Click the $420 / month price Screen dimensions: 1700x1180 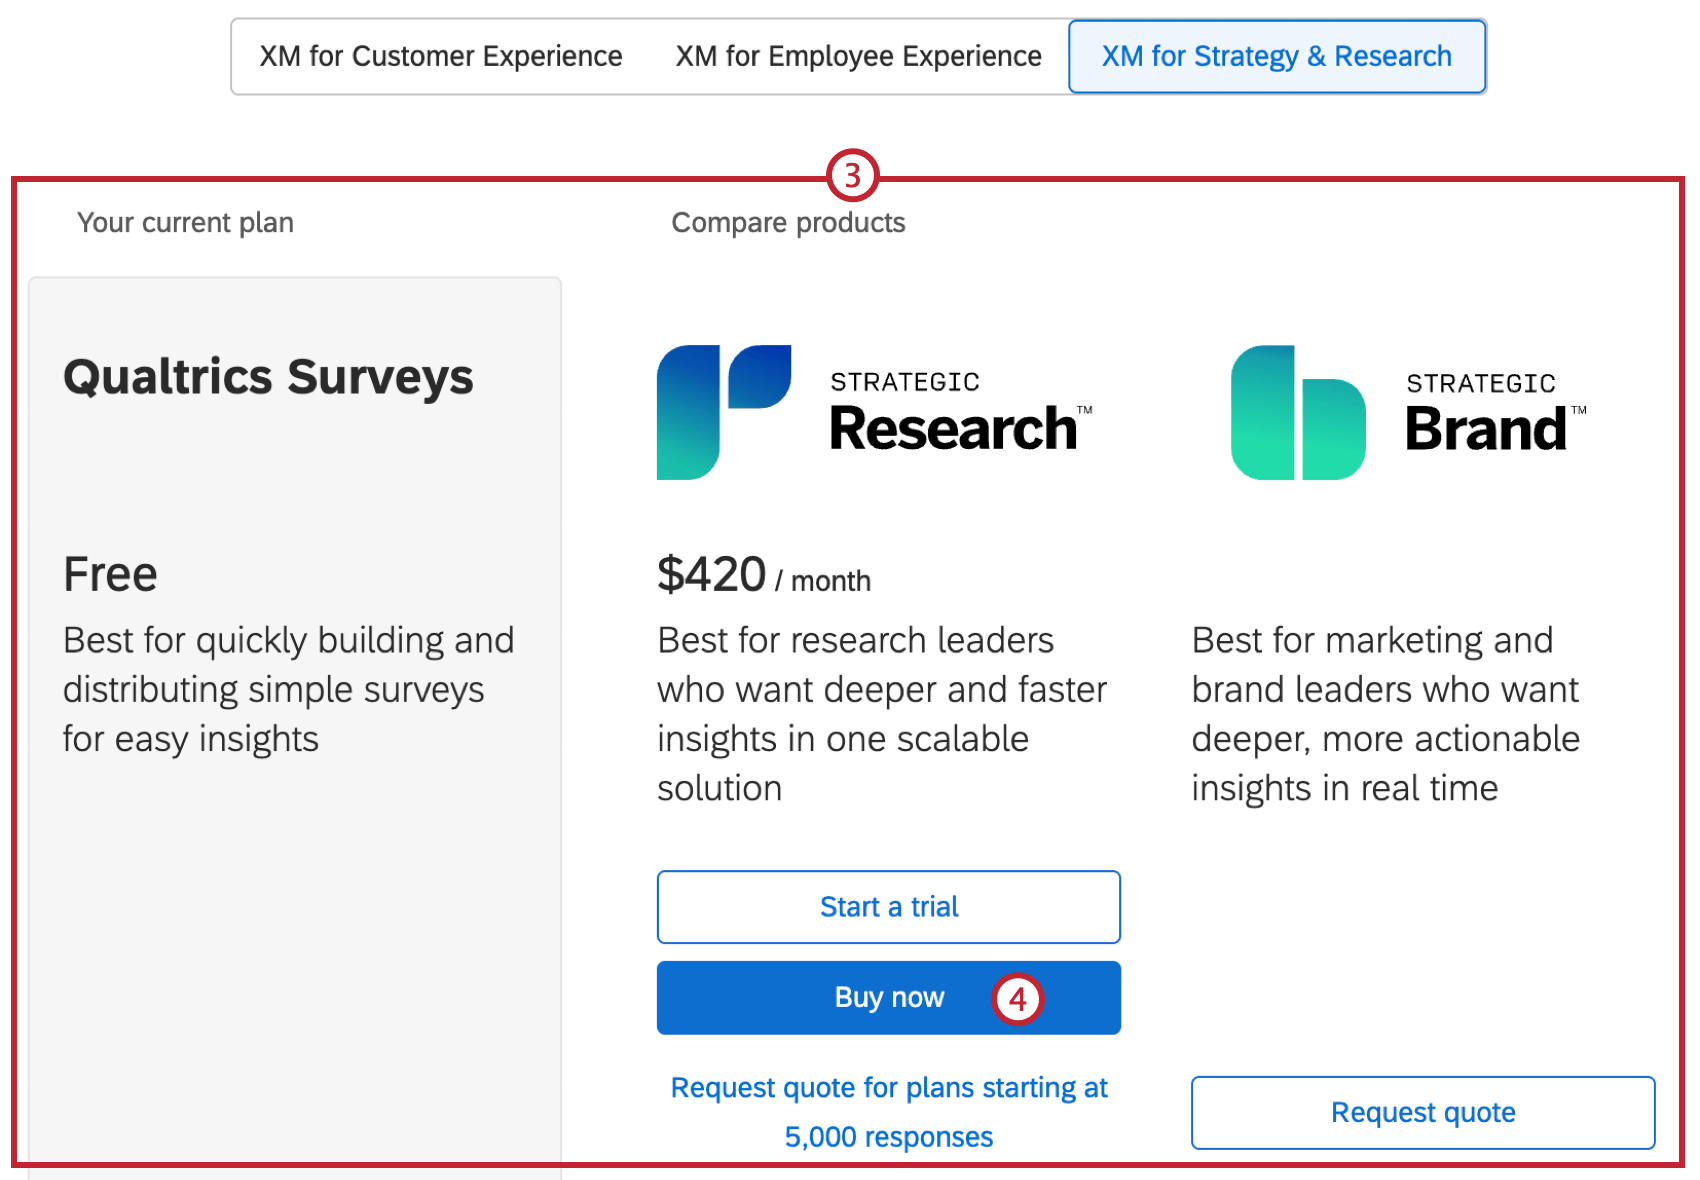[763, 576]
